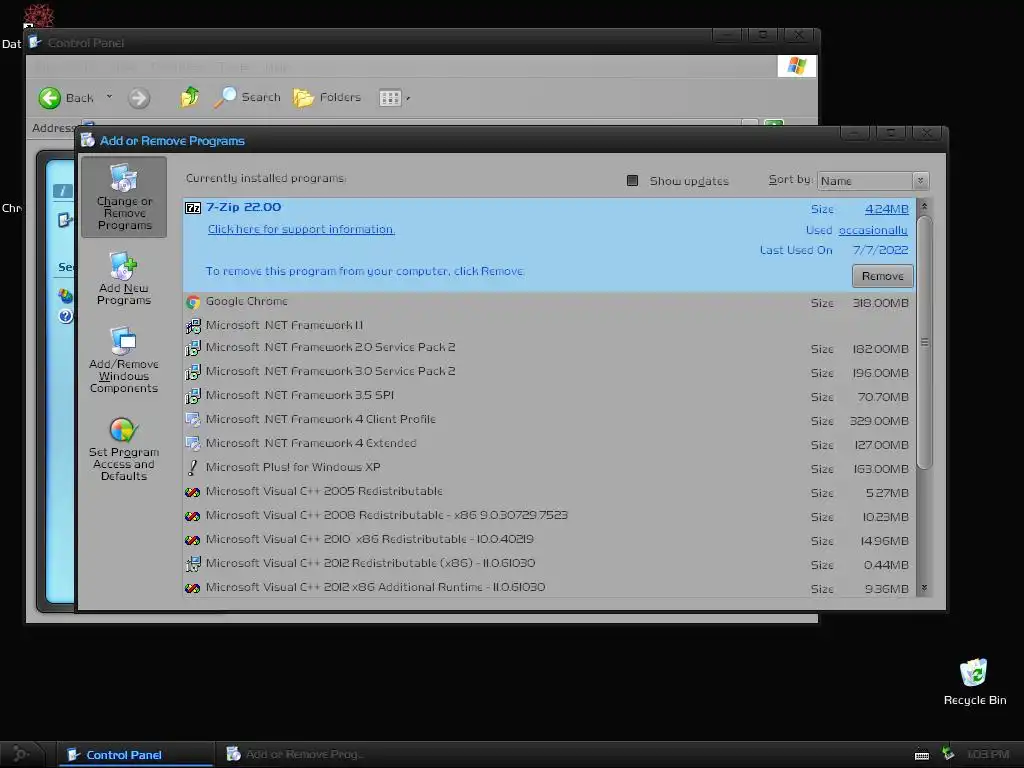Click Search in Control Panel toolbar

(x=247, y=97)
